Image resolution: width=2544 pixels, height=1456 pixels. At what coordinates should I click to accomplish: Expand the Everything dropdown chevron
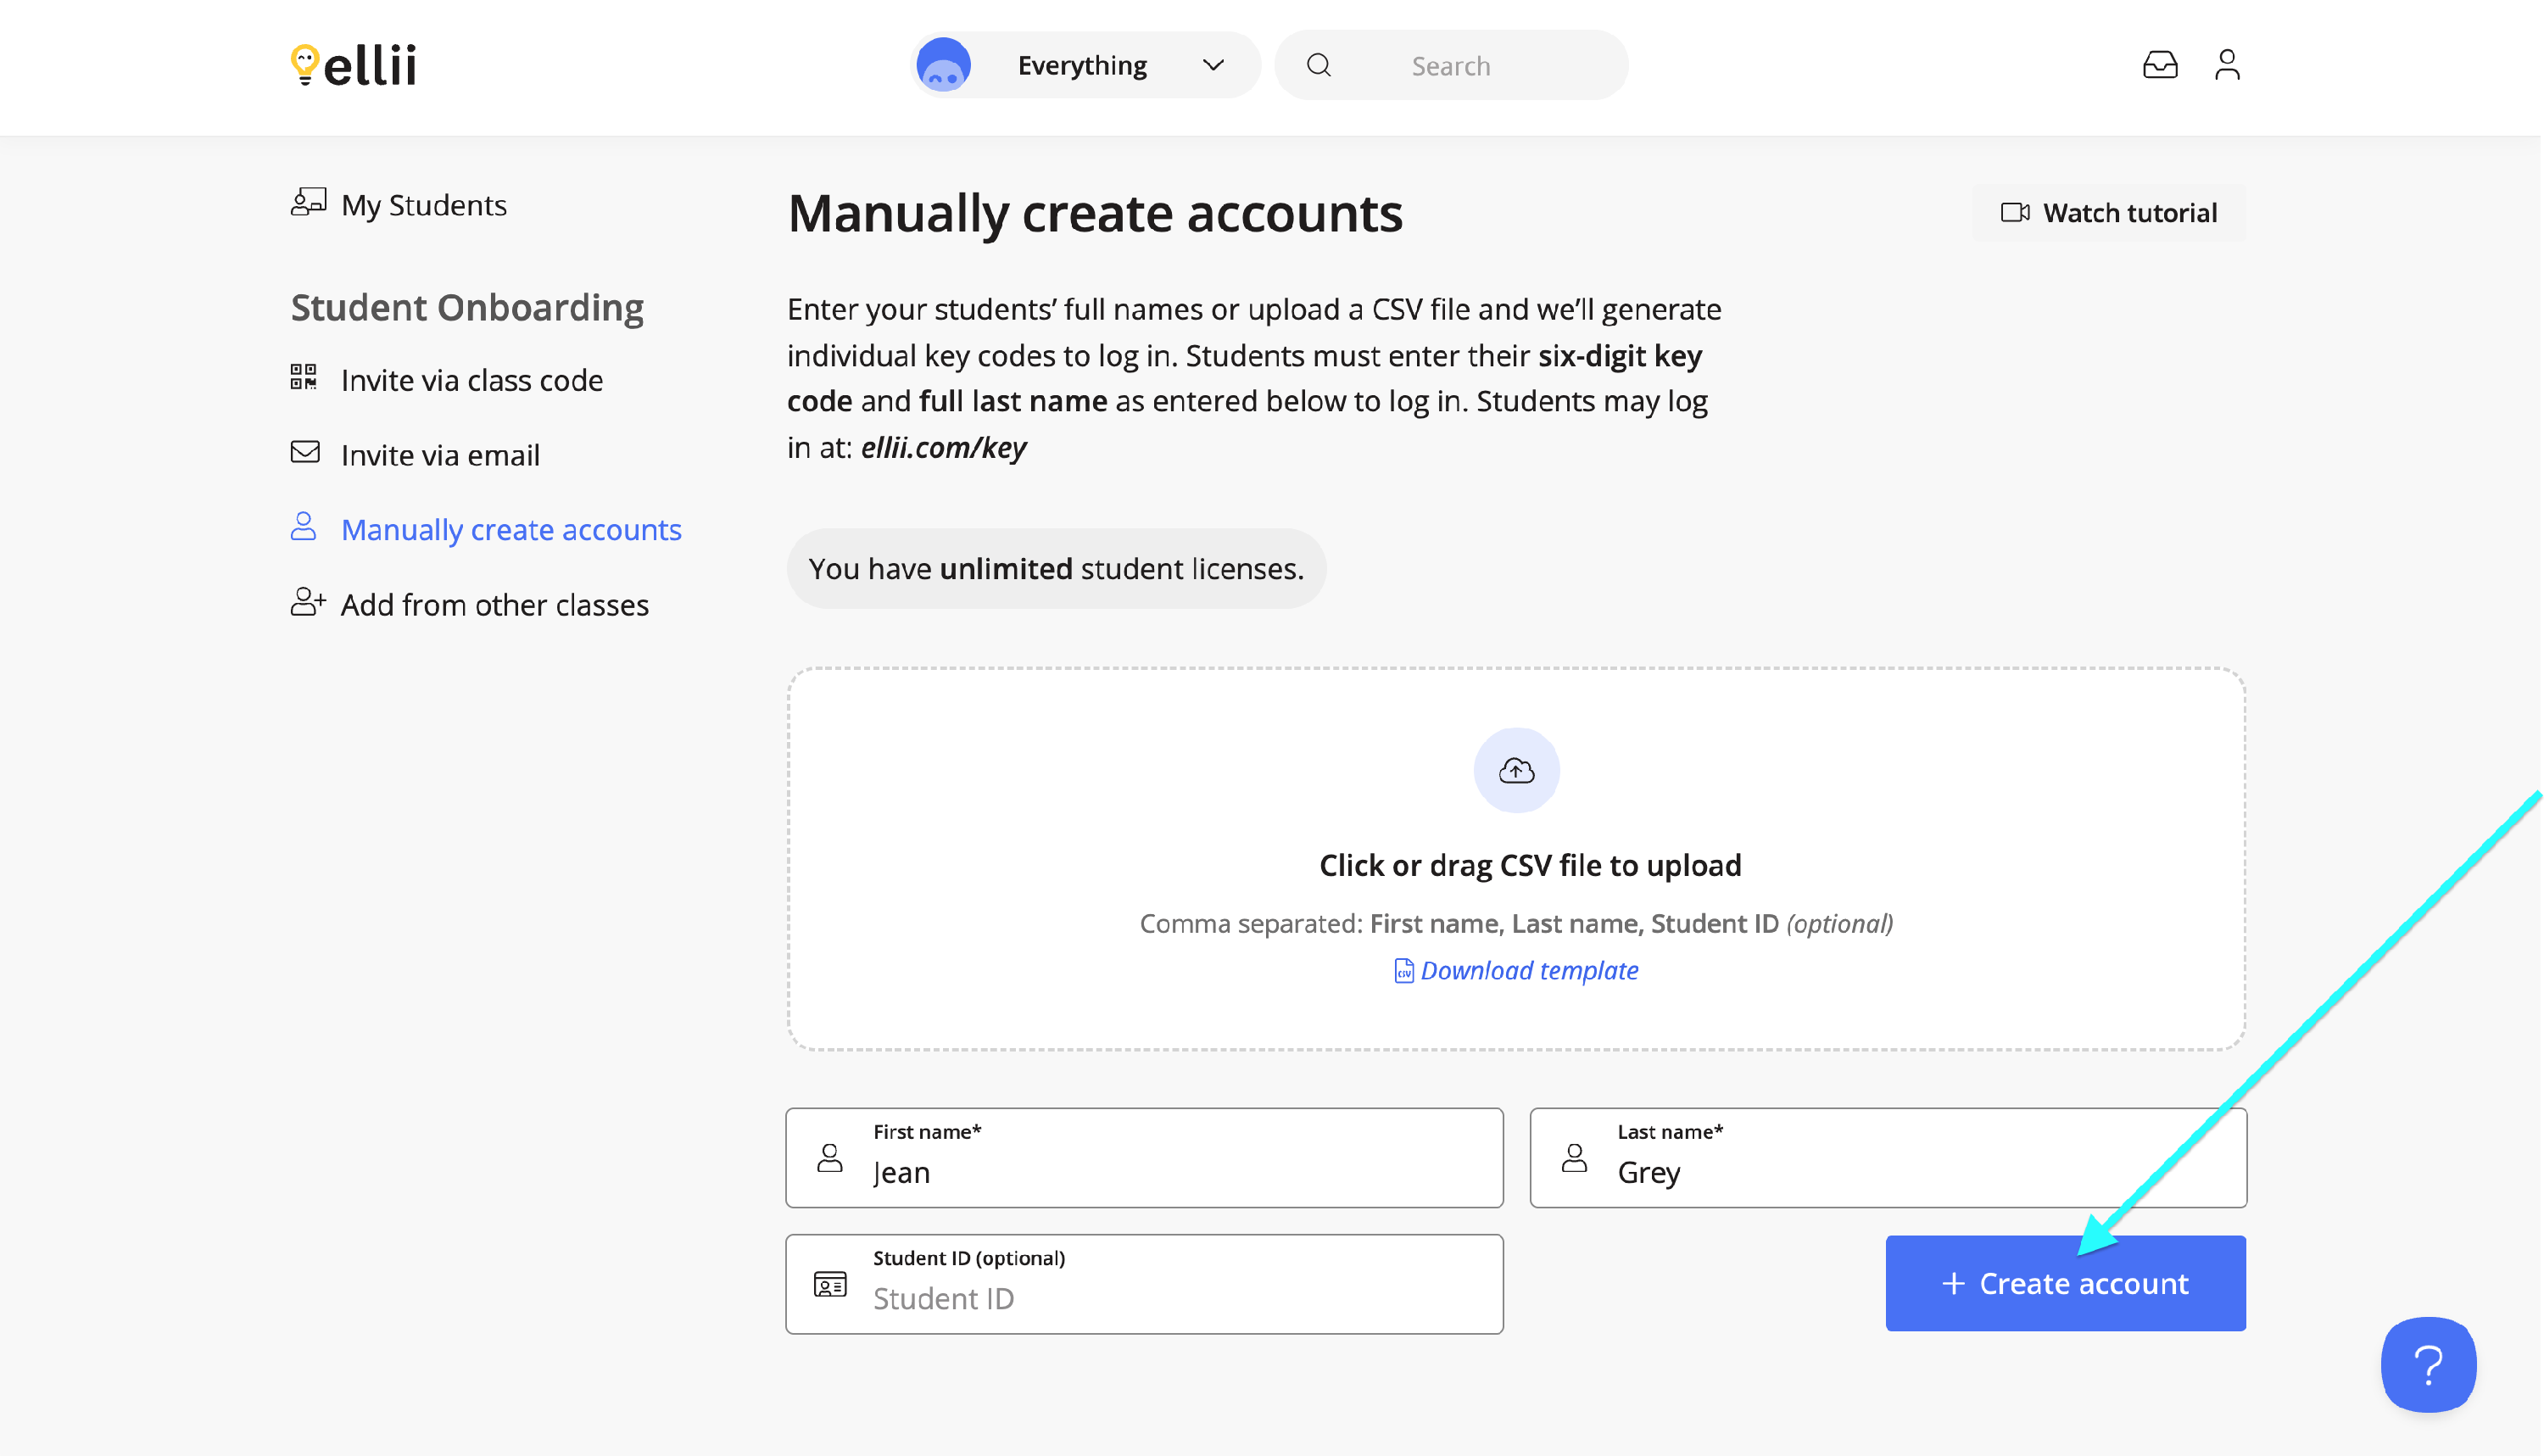[1213, 66]
